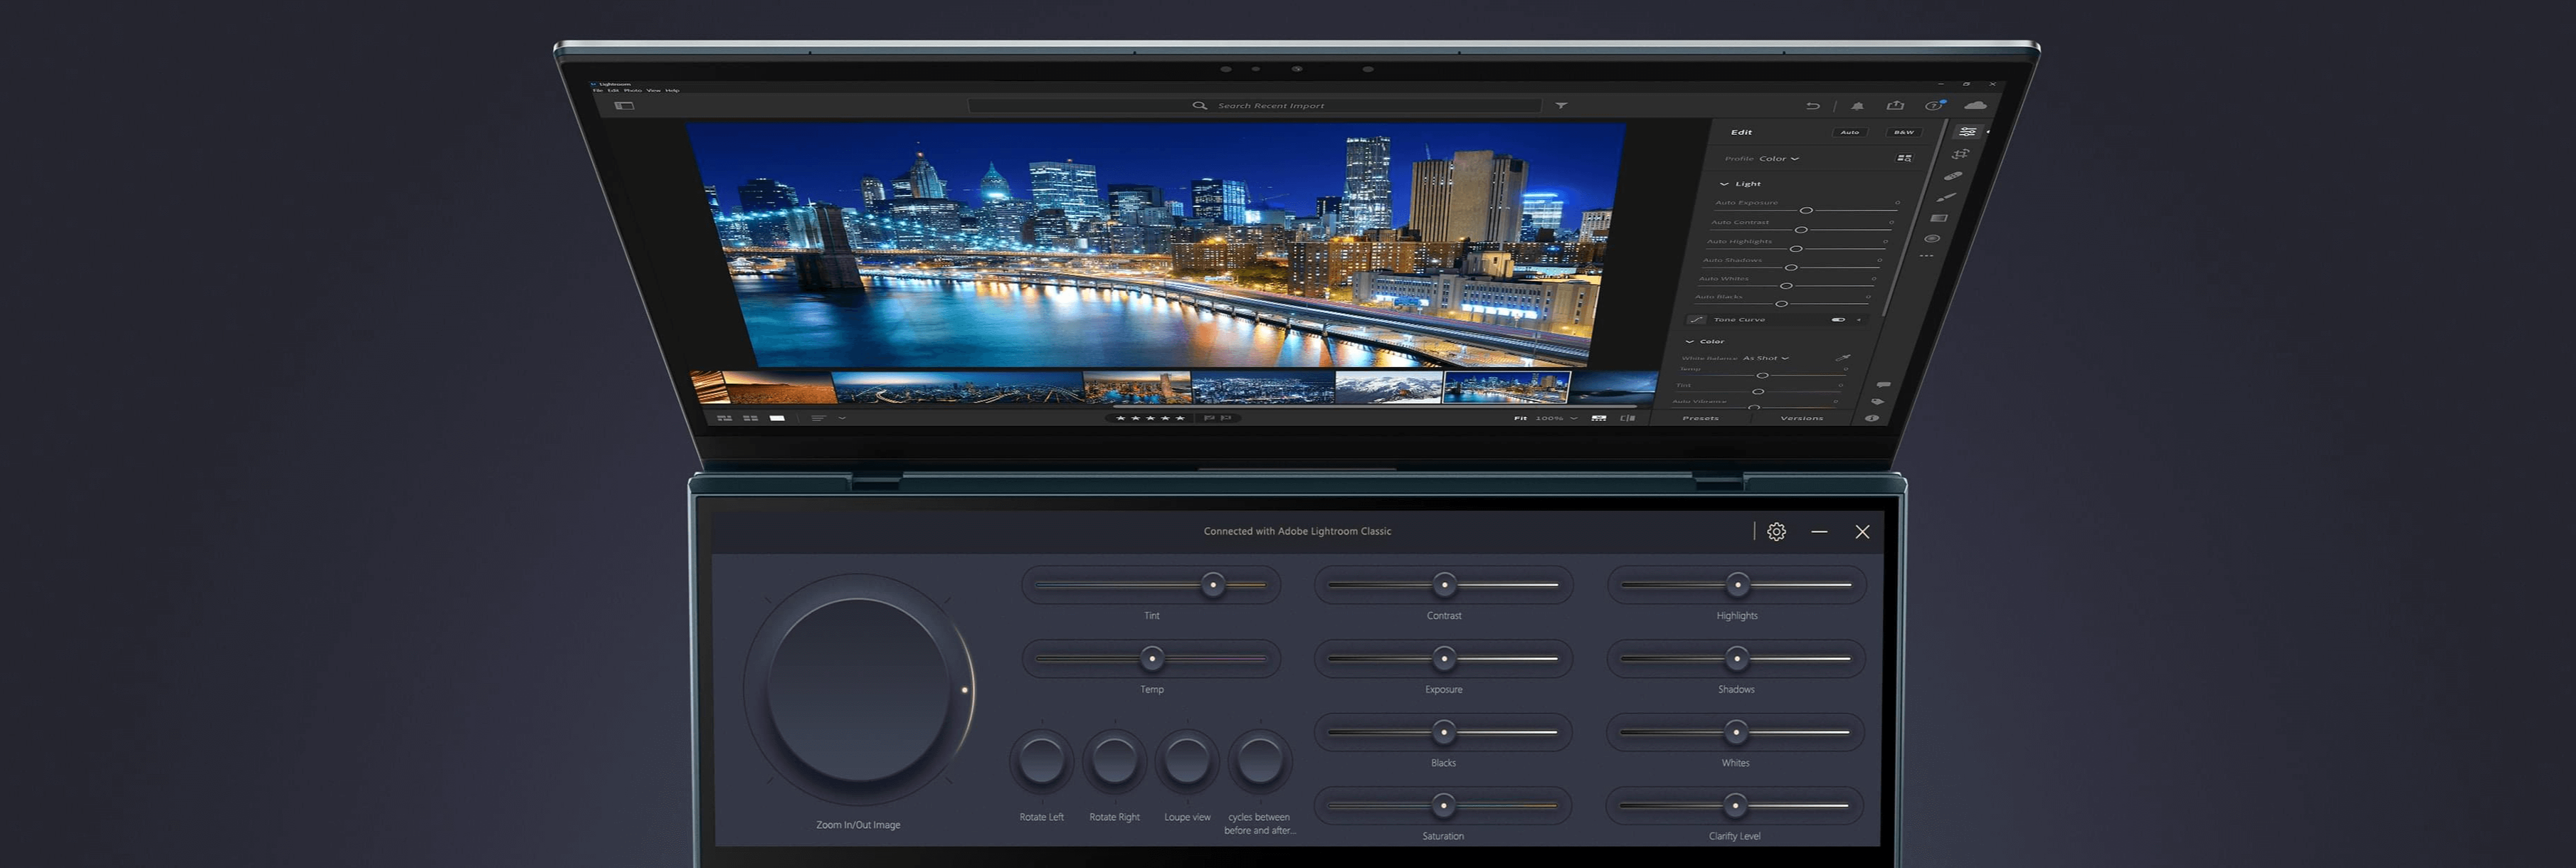Open the comments speech bubble icon
Image resolution: width=2576 pixels, height=868 pixels.
coord(1883,384)
